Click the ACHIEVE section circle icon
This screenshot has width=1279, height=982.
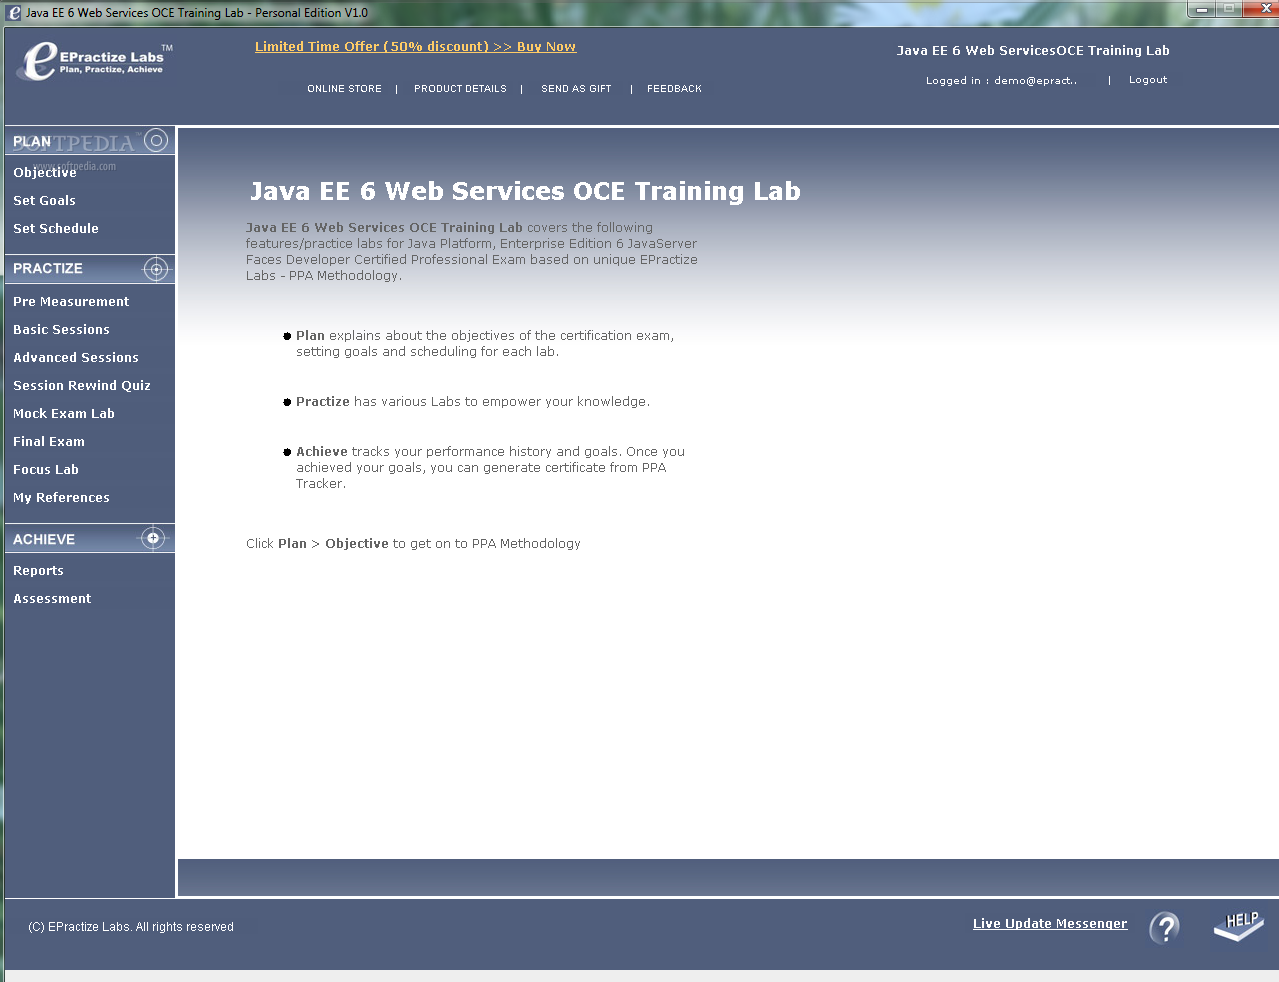[x=153, y=538]
